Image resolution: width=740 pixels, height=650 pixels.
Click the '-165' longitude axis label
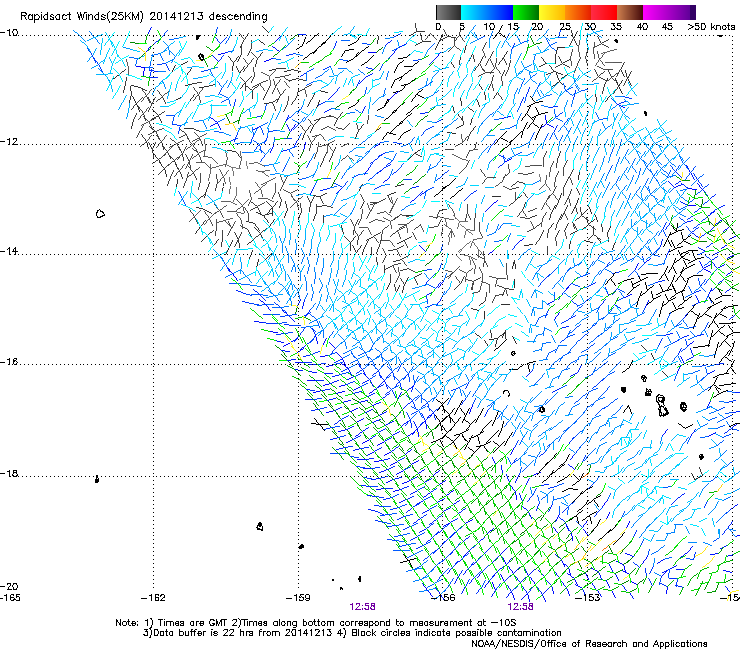point(10,598)
